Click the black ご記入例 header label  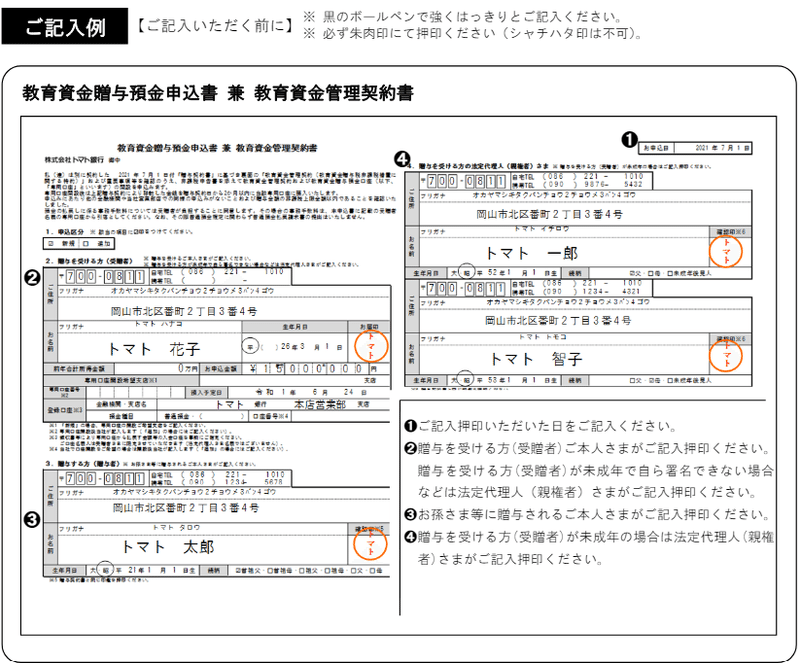(x=65, y=26)
